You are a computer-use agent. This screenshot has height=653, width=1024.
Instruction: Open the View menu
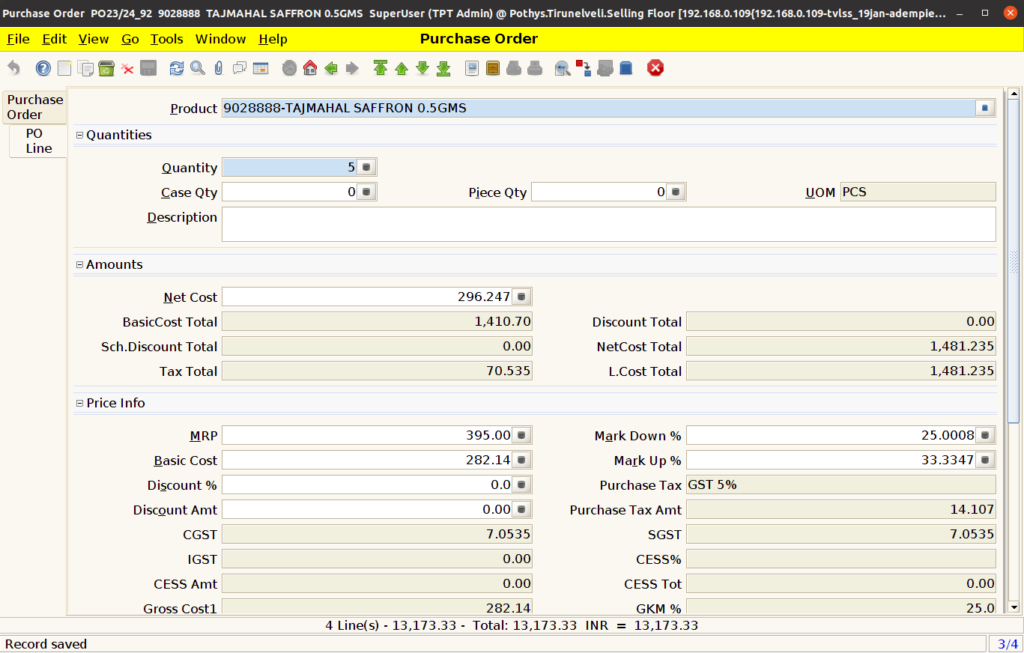point(93,39)
